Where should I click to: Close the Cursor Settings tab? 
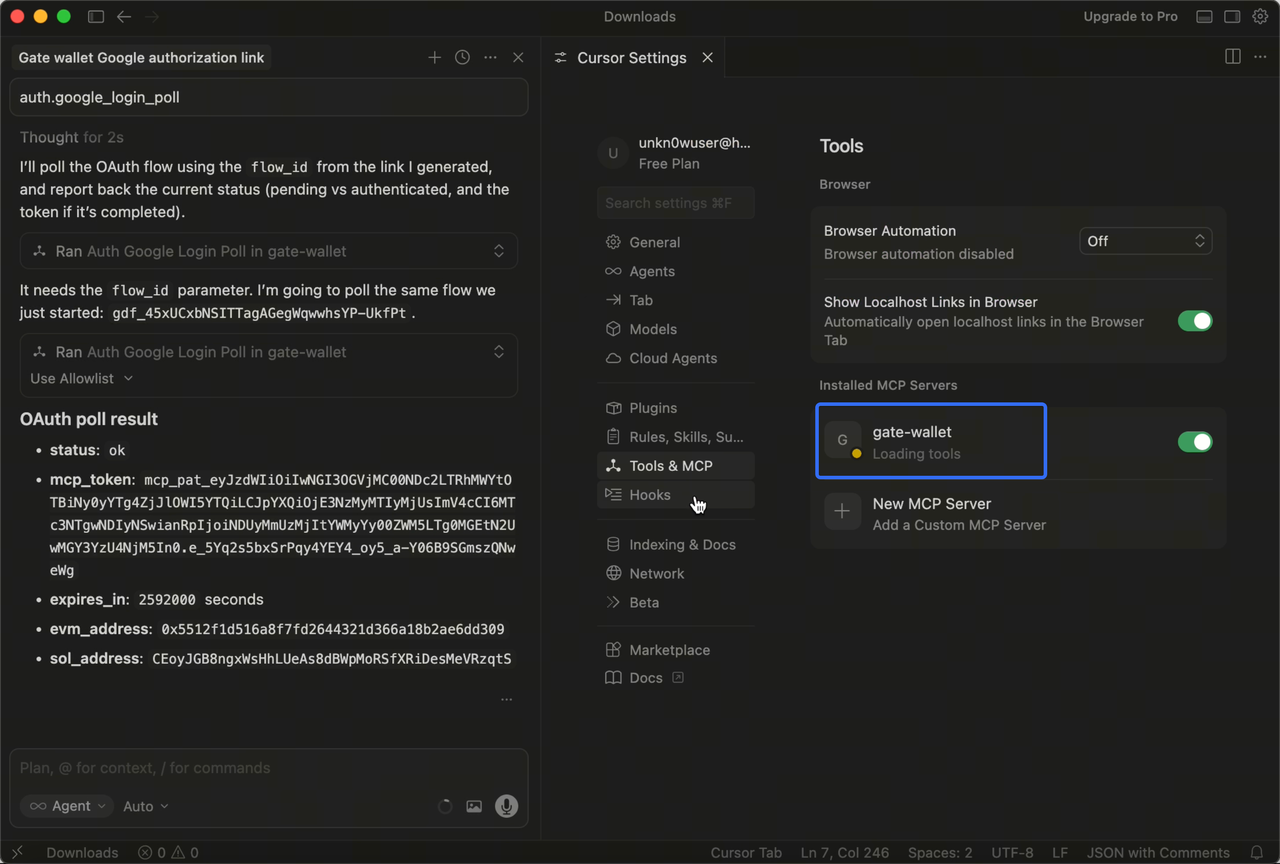(x=707, y=58)
